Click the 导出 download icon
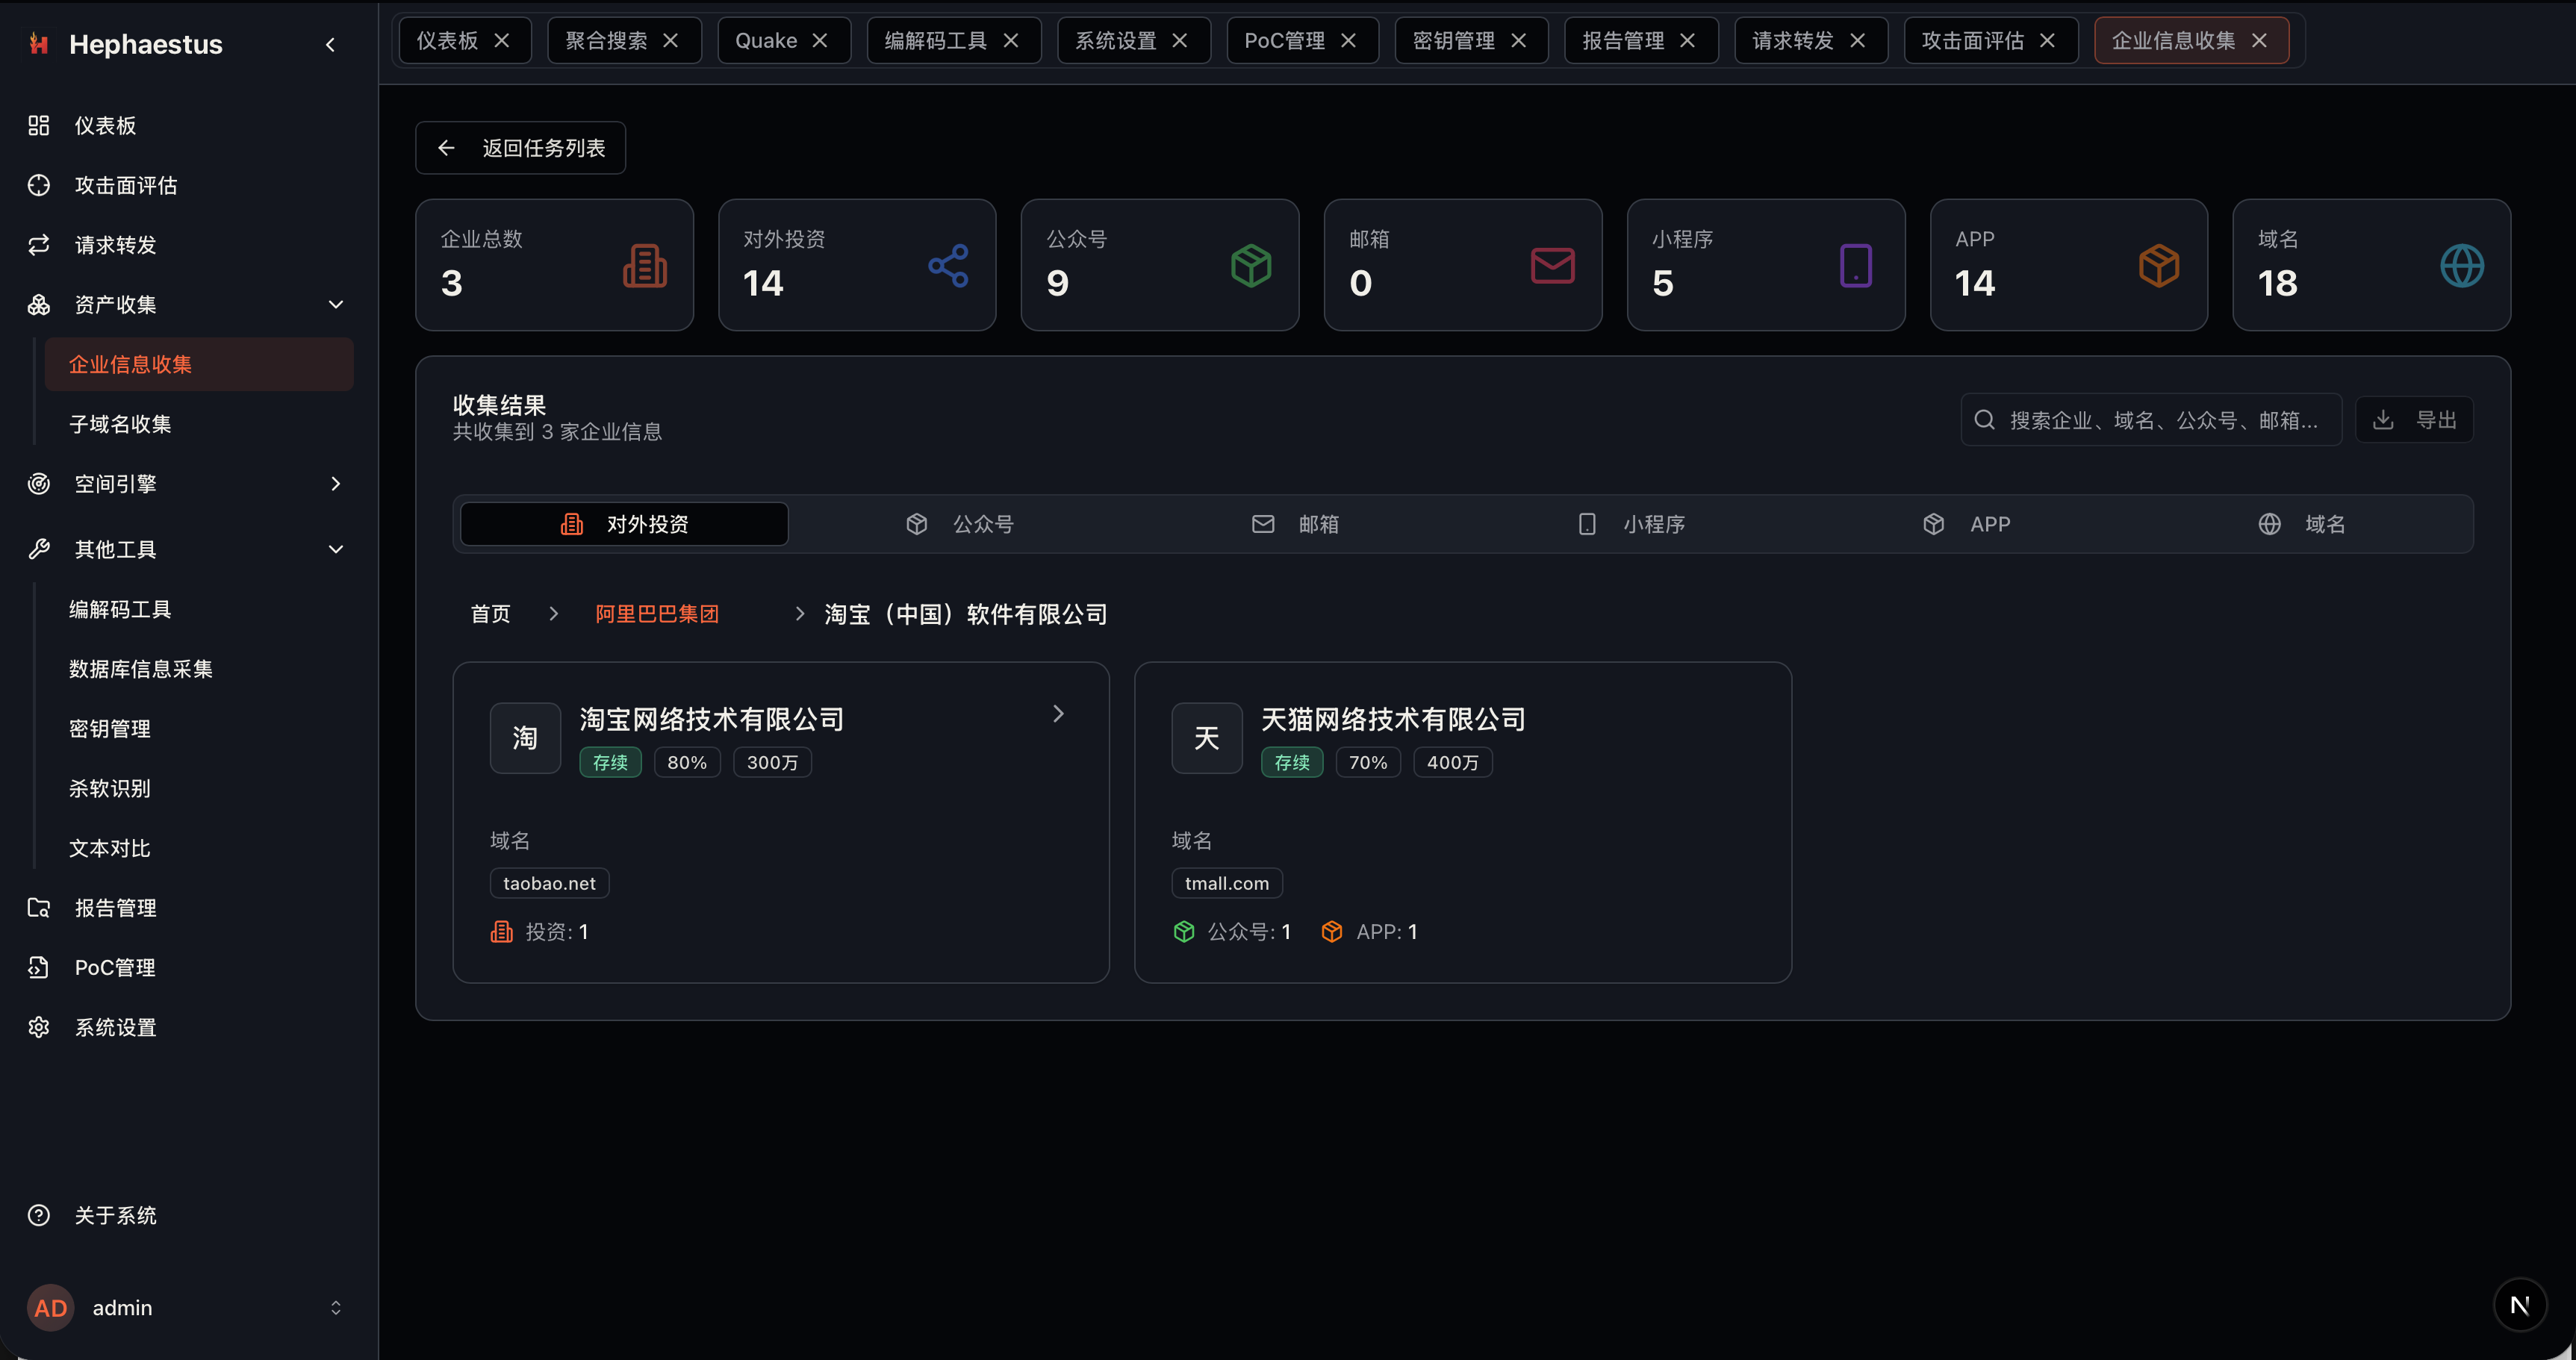 point(2385,419)
